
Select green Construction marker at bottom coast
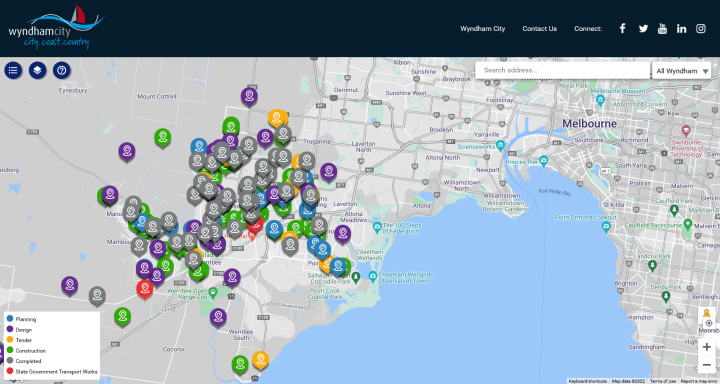240,364
